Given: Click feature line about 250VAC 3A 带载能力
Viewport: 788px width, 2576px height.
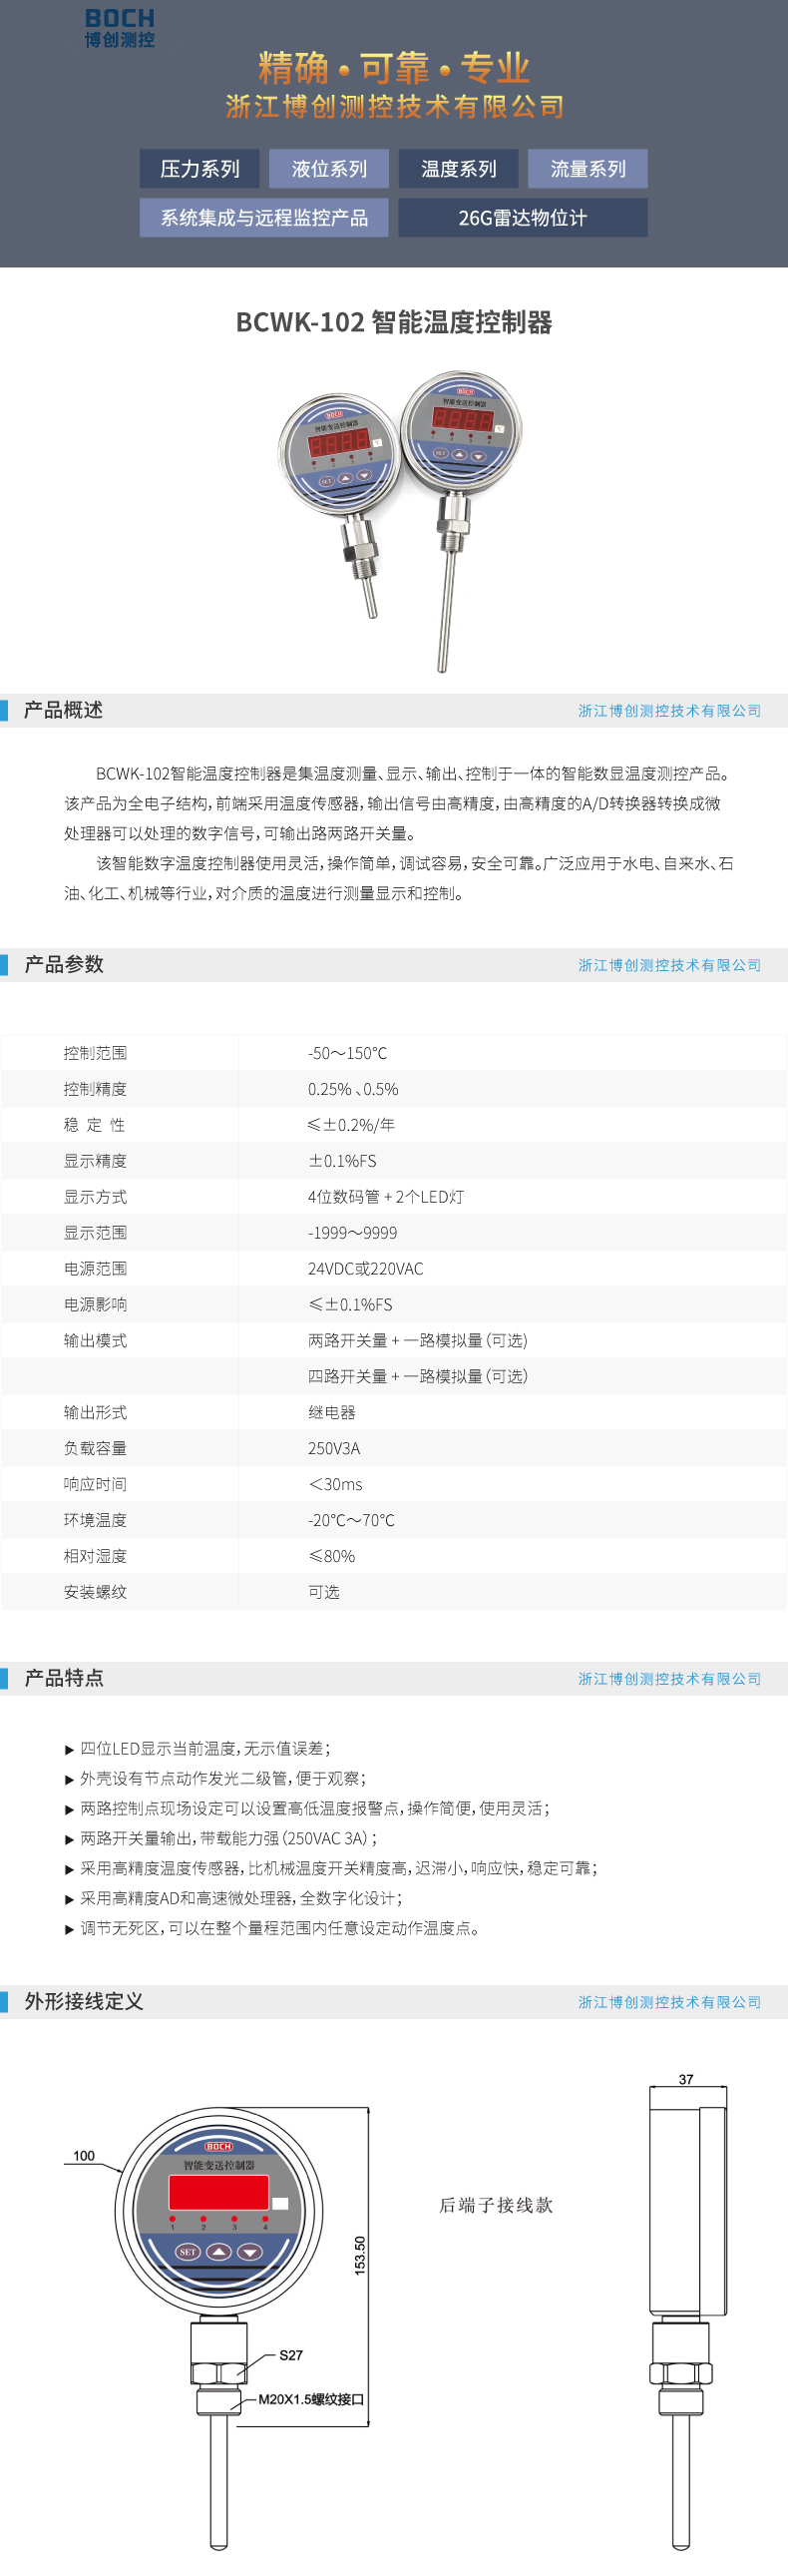Looking at the screenshot, I should [x=221, y=1839].
